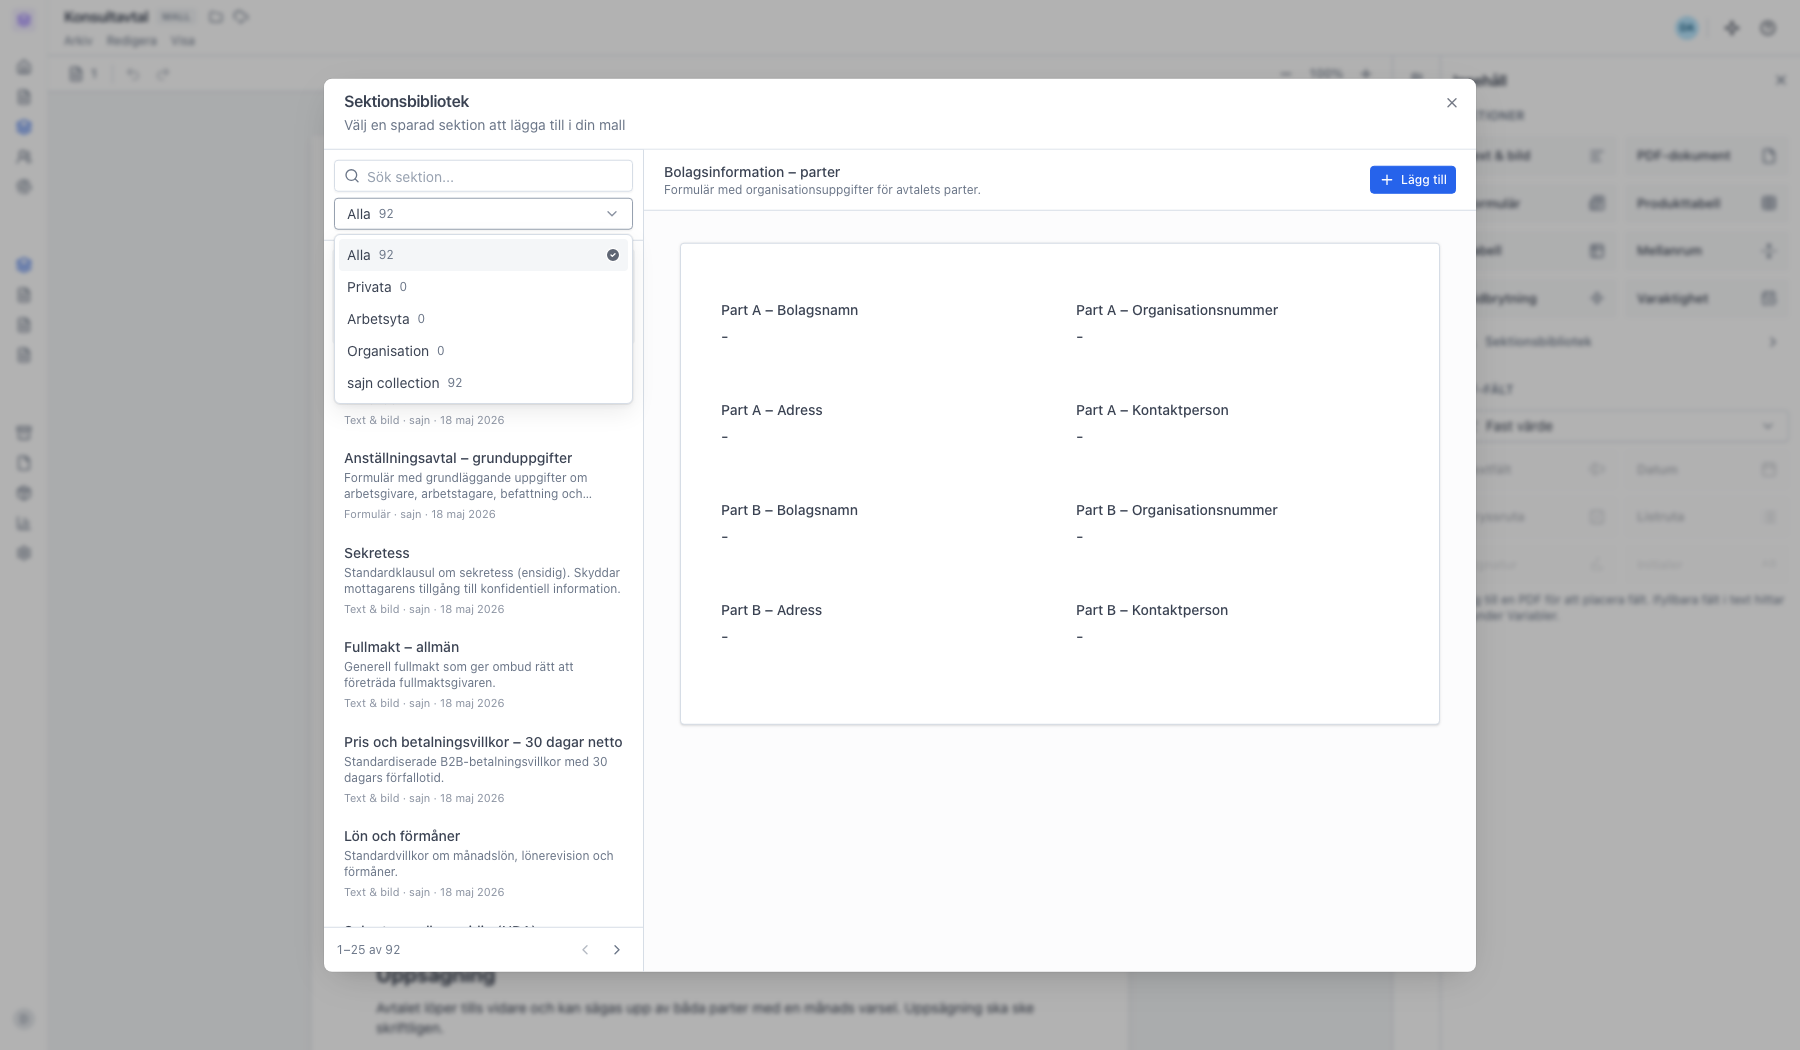Select Alla option in dropdown list
This screenshot has height=1050, width=1800.
pyautogui.click(x=483, y=255)
